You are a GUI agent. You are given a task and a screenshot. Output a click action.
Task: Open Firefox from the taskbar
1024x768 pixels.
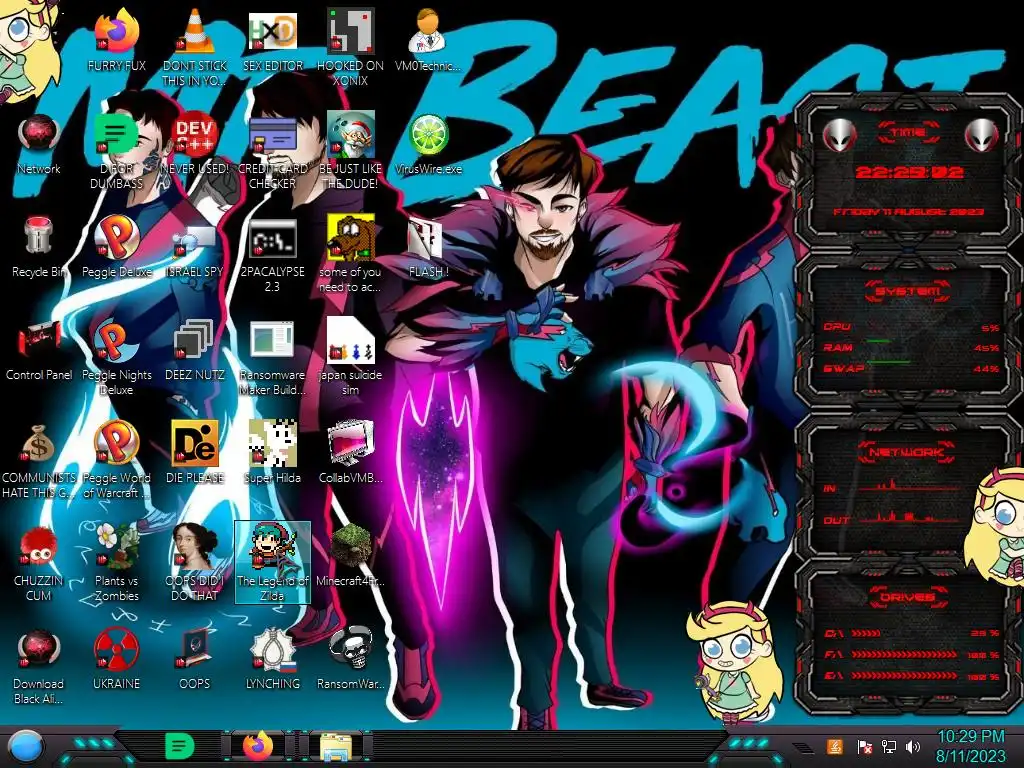(x=258, y=746)
